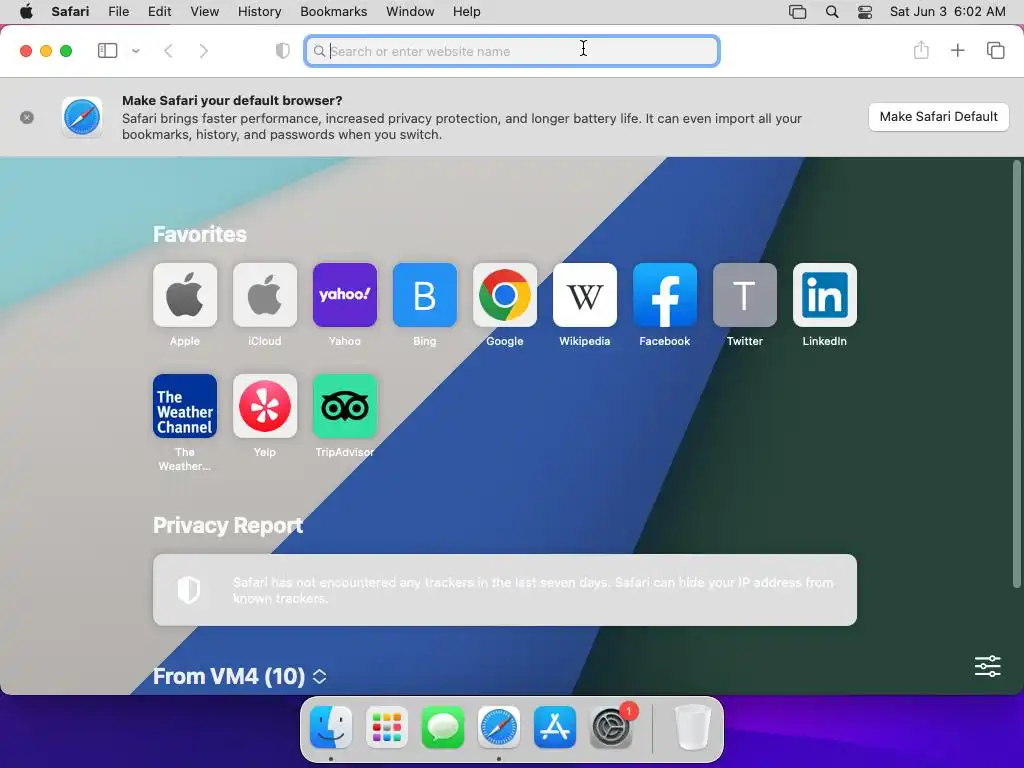The width and height of the screenshot is (1024, 768).
Task: Open the Bookmarks menu
Action: (334, 12)
